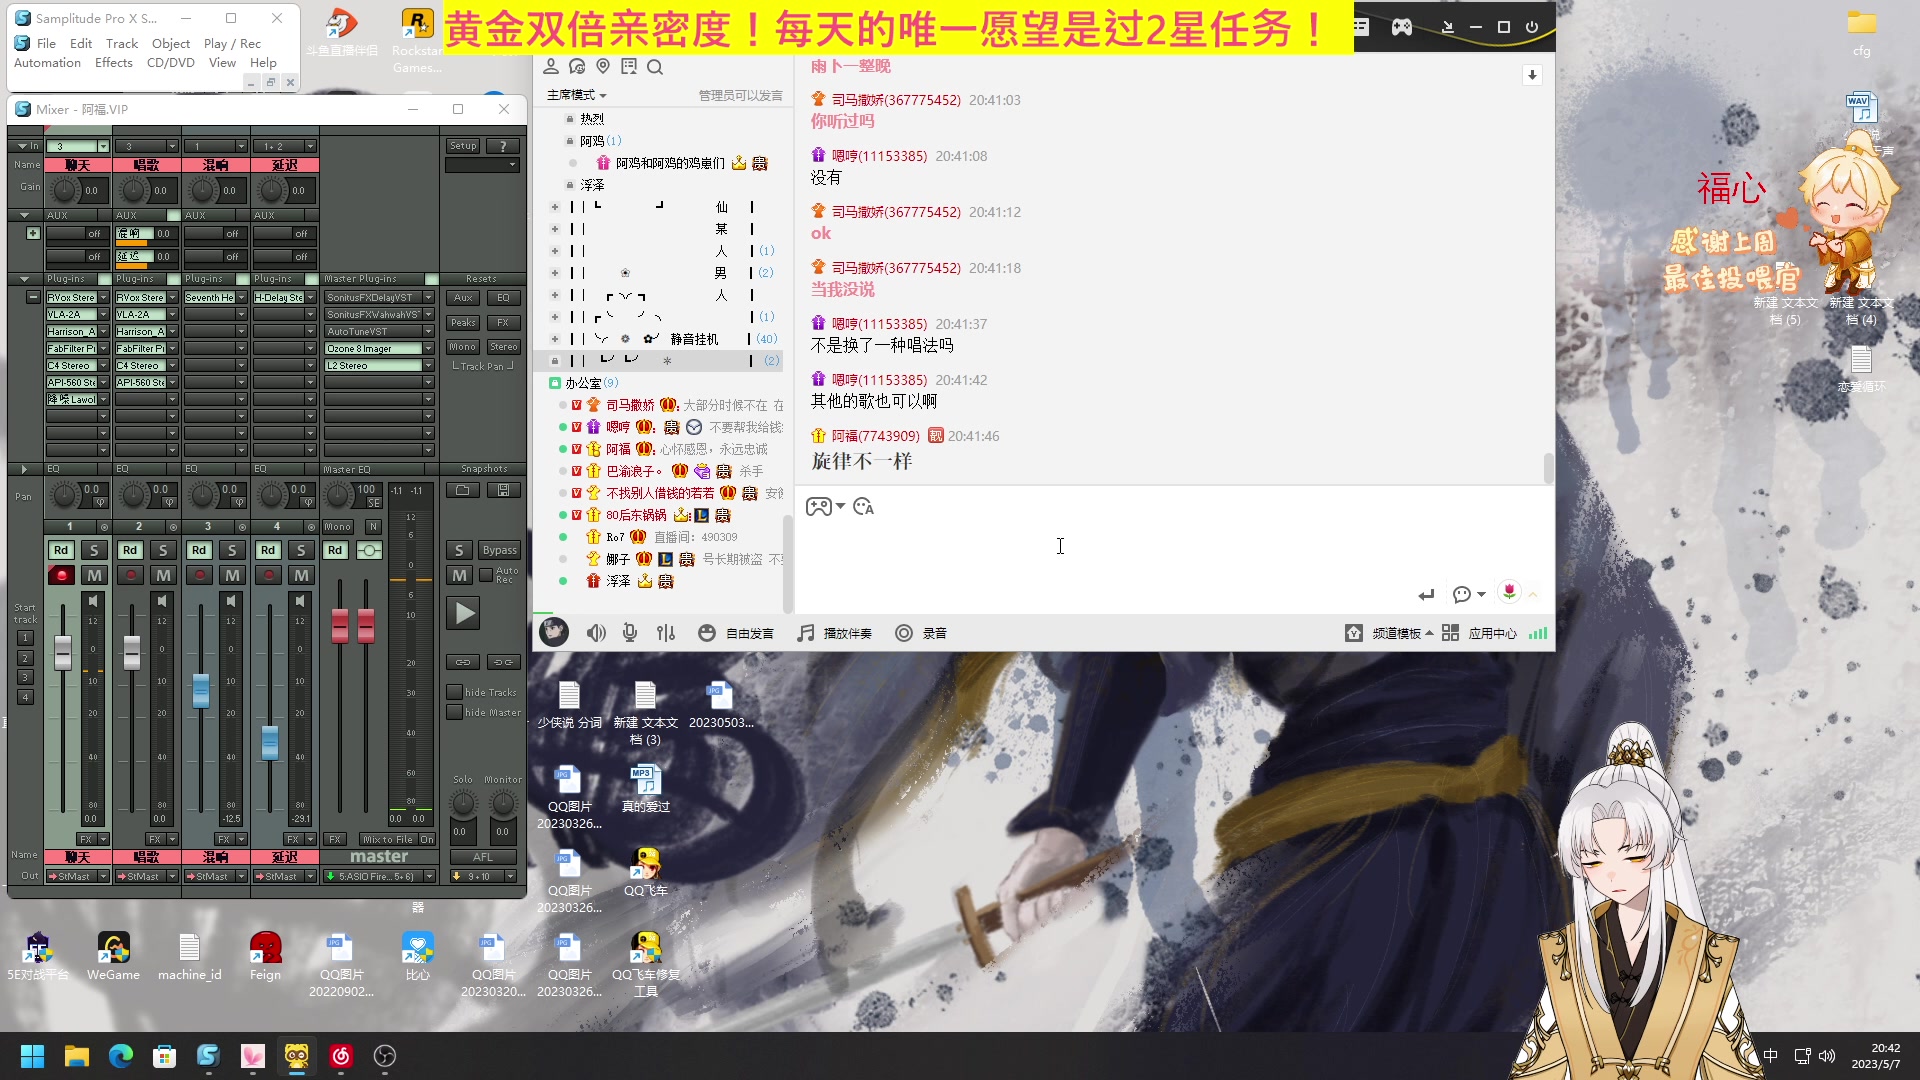Click the user profile icon in chat panel

click(551, 67)
